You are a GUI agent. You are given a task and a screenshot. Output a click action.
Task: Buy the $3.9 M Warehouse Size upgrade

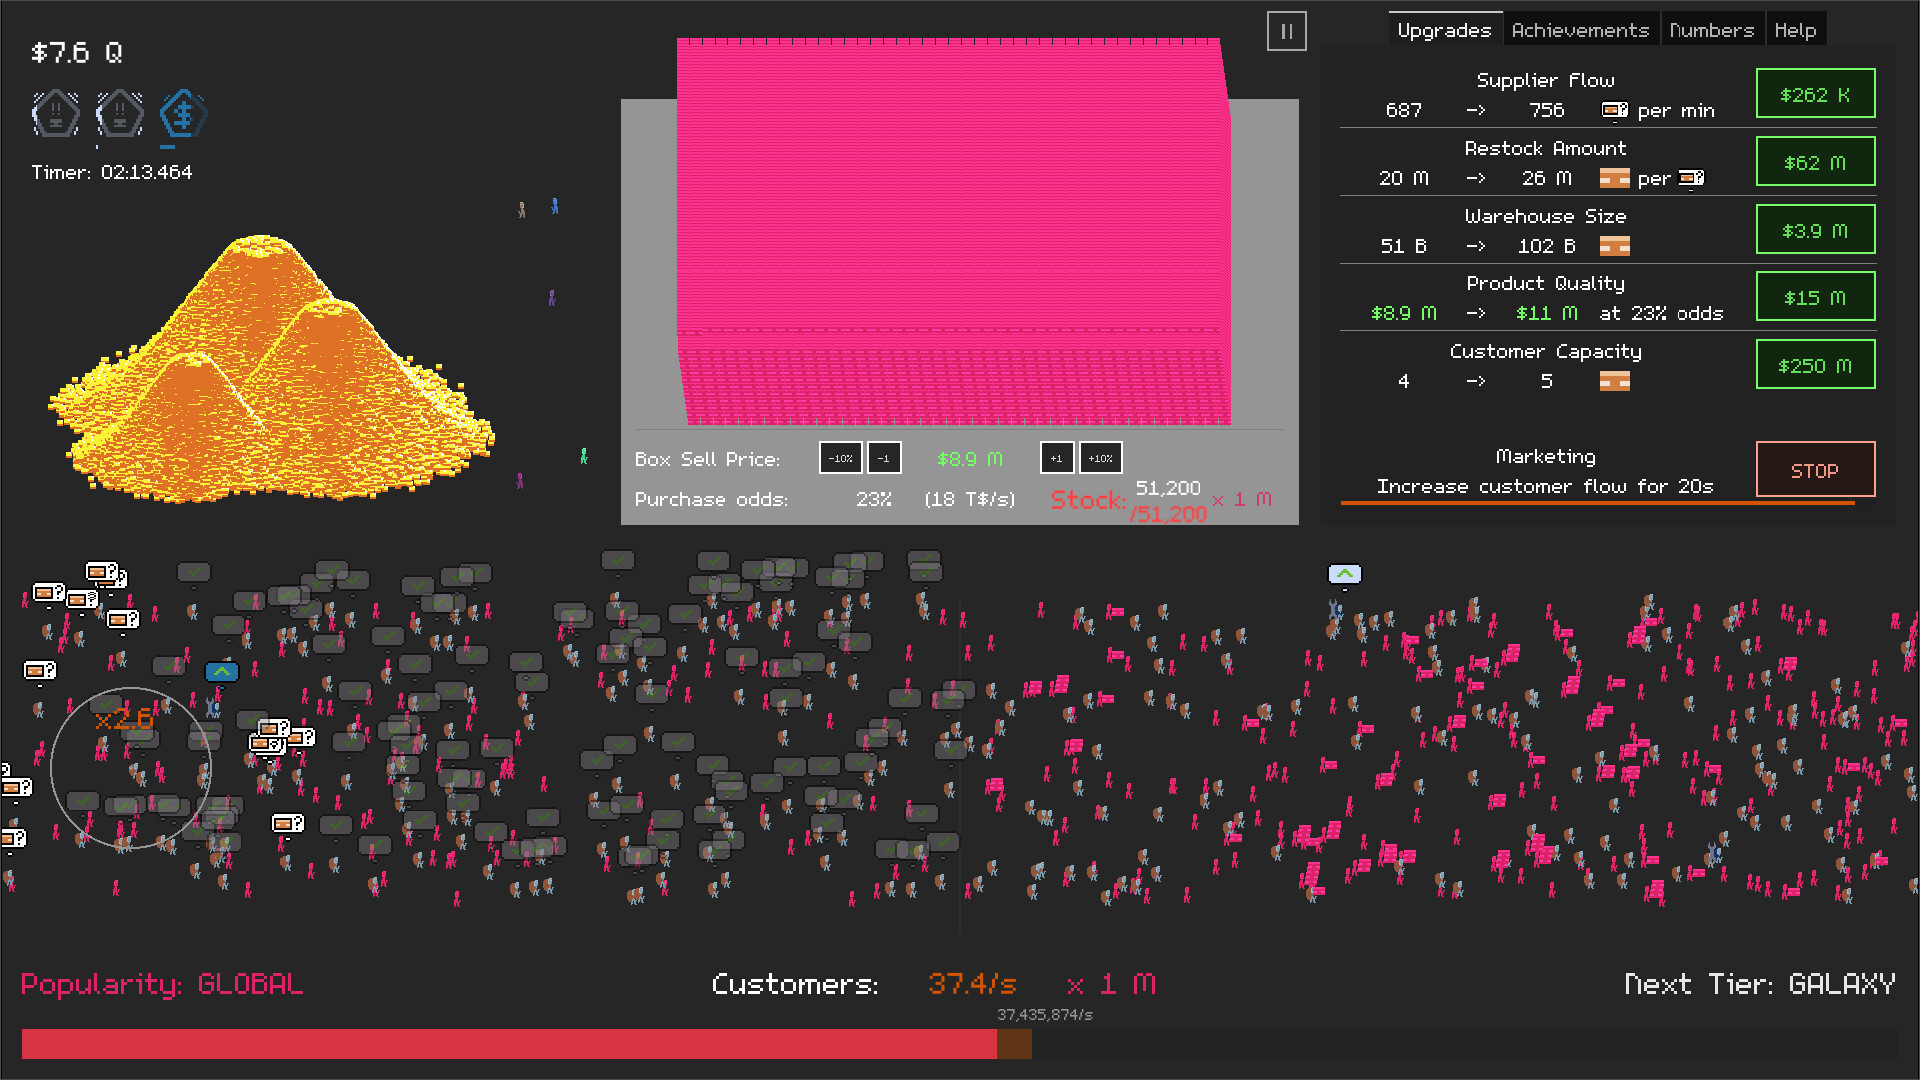tap(1815, 229)
